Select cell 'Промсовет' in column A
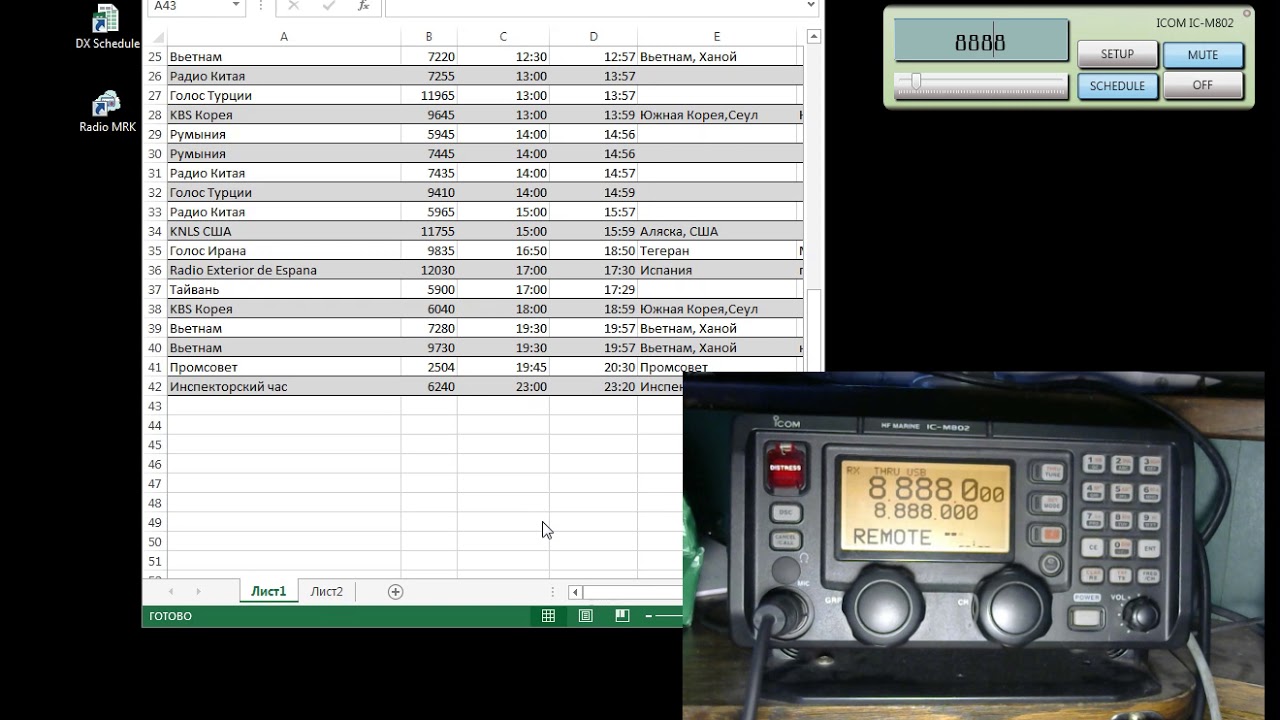The image size is (1280, 720). (x=284, y=367)
